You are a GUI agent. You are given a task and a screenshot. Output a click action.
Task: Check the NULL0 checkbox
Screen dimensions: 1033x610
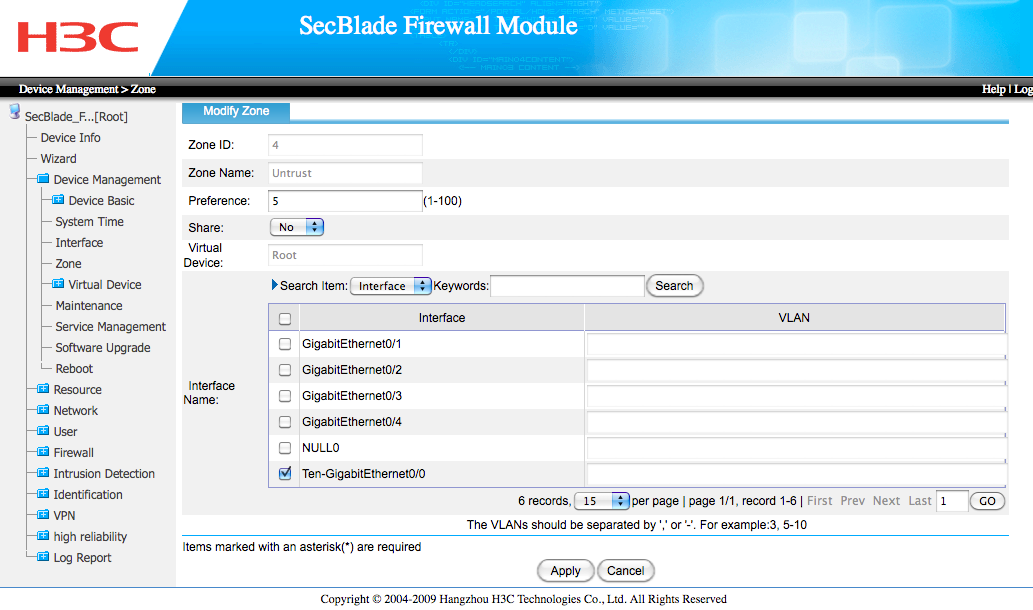click(x=285, y=448)
